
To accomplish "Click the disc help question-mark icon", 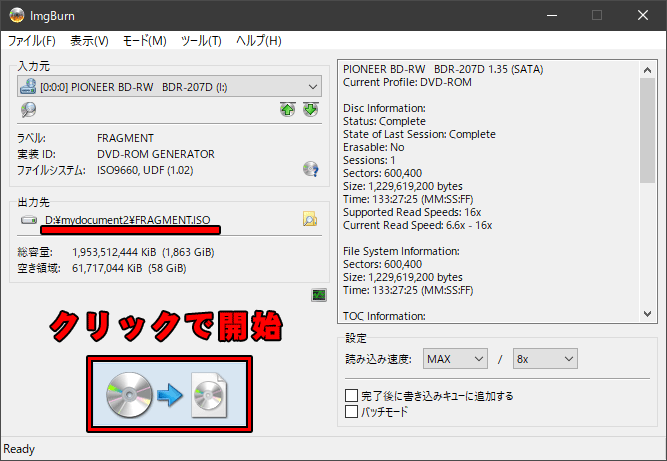I will 311,169.
